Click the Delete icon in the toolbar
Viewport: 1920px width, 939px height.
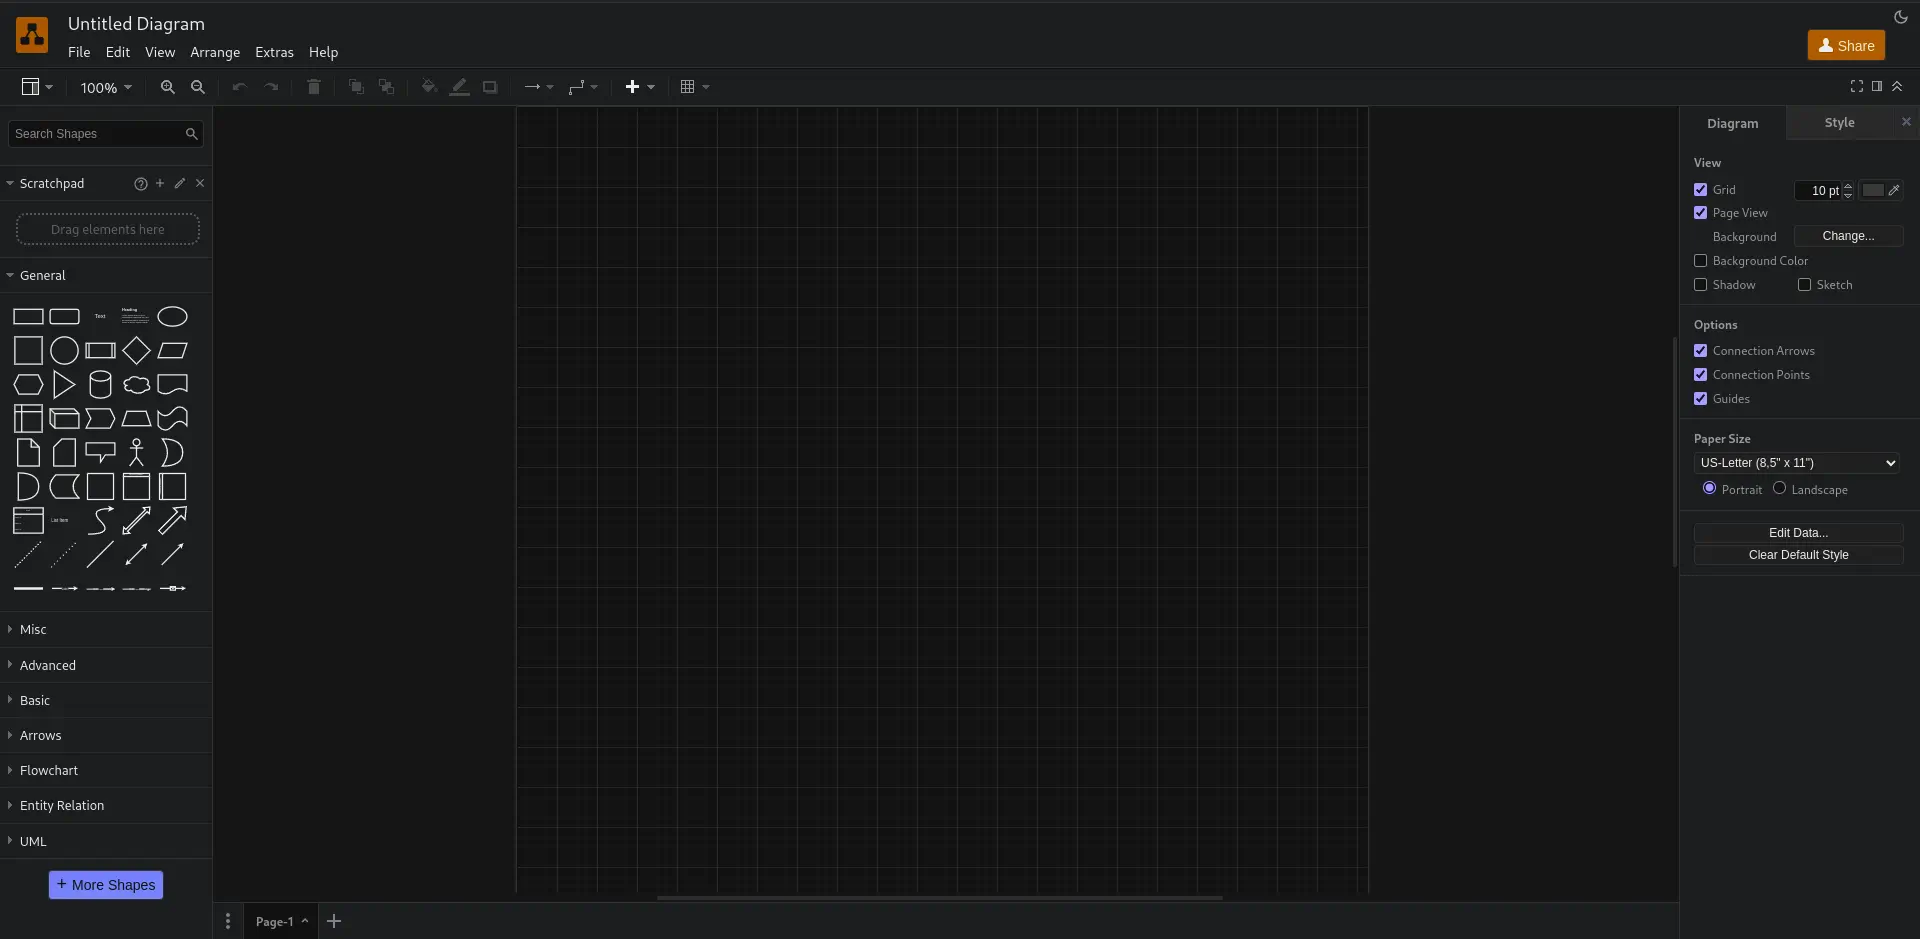pyautogui.click(x=313, y=87)
